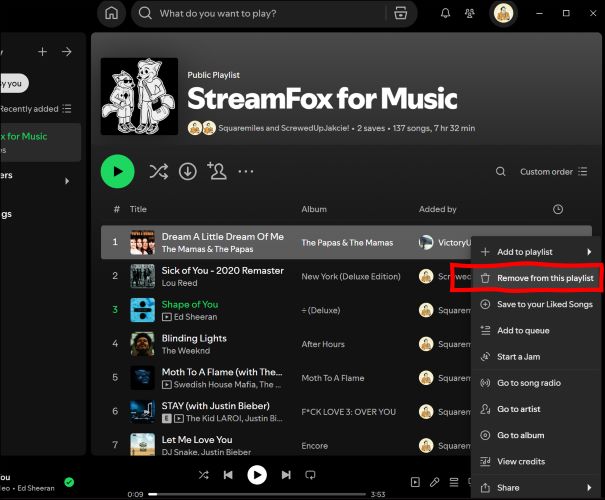The width and height of the screenshot is (605, 500).
Task: Open the queue icon in the player bar
Action: tap(454, 482)
